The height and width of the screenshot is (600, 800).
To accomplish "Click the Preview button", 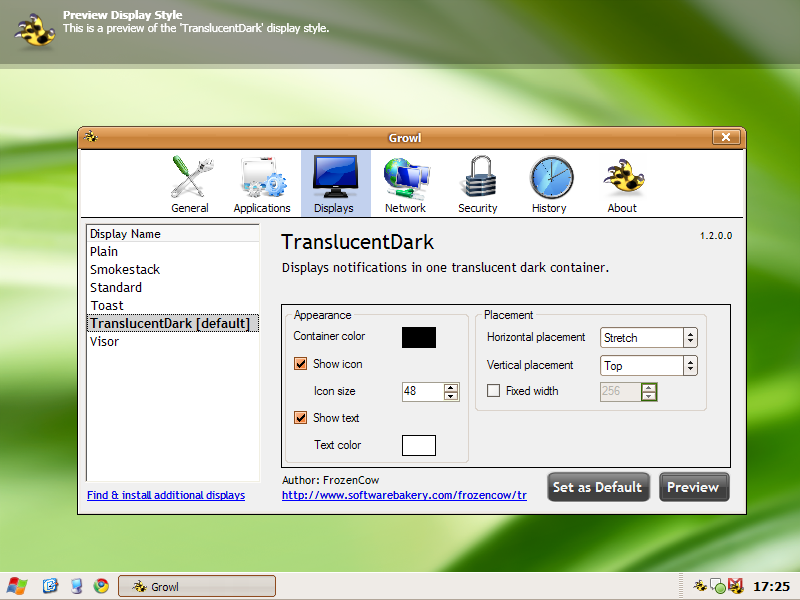I will coord(694,487).
